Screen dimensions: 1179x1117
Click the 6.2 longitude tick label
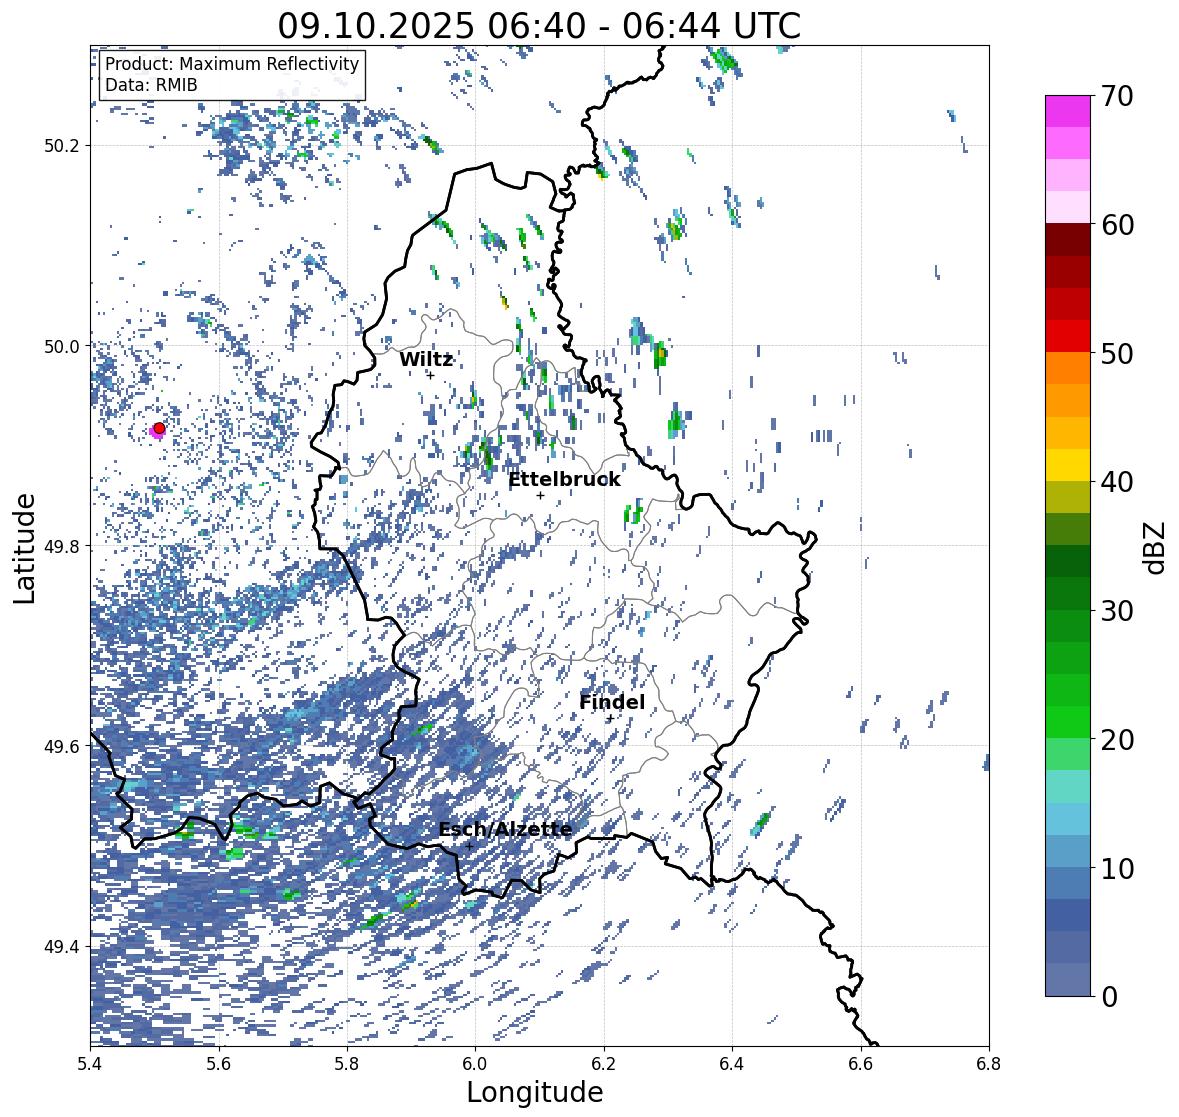pyautogui.click(x=604, y=1064)
